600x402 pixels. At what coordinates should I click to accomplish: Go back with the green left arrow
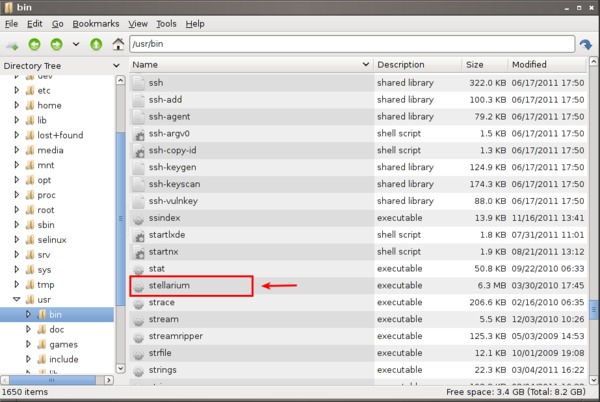34,44
